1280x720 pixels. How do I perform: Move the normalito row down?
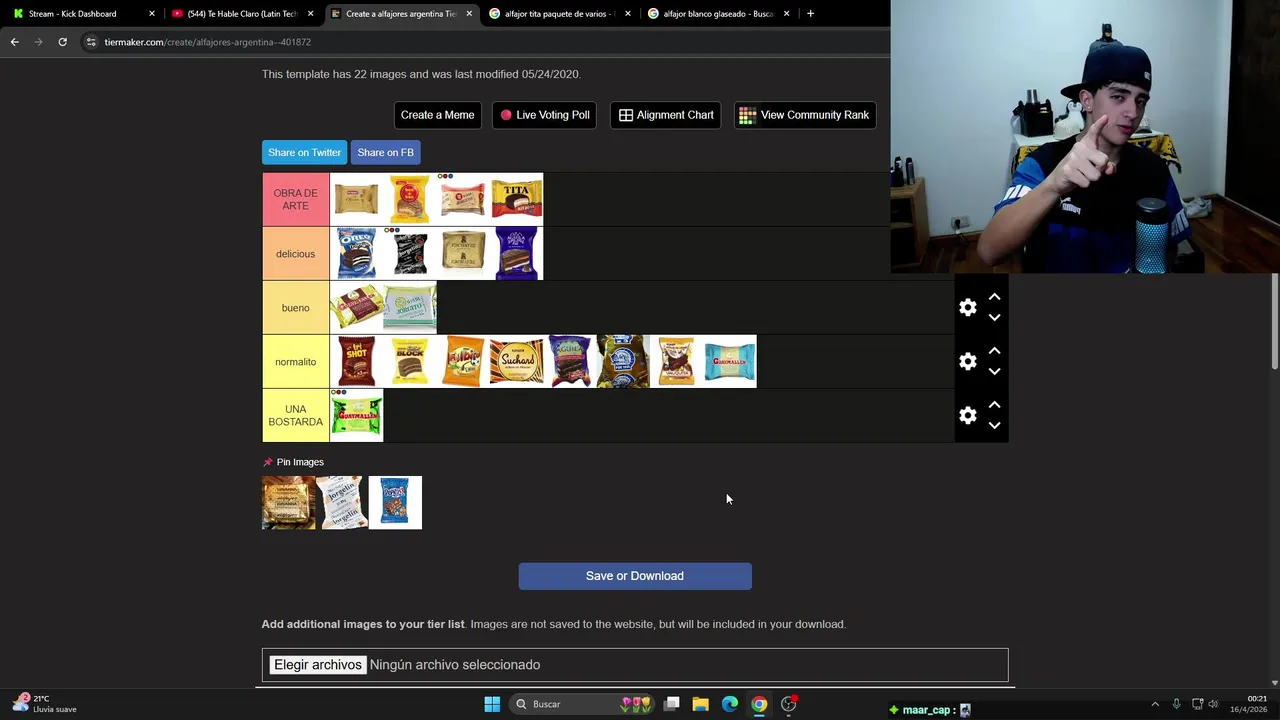[x=994, y=372]
